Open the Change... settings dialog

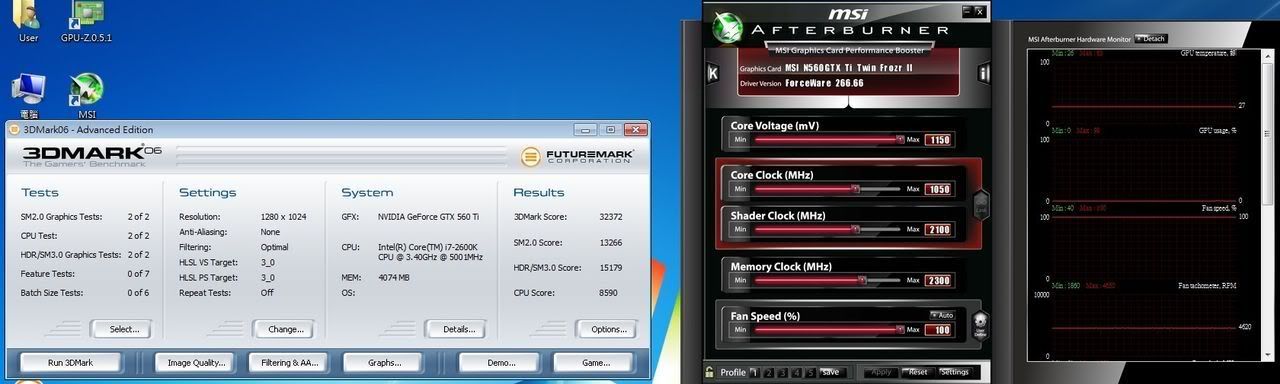click(286, 329)
